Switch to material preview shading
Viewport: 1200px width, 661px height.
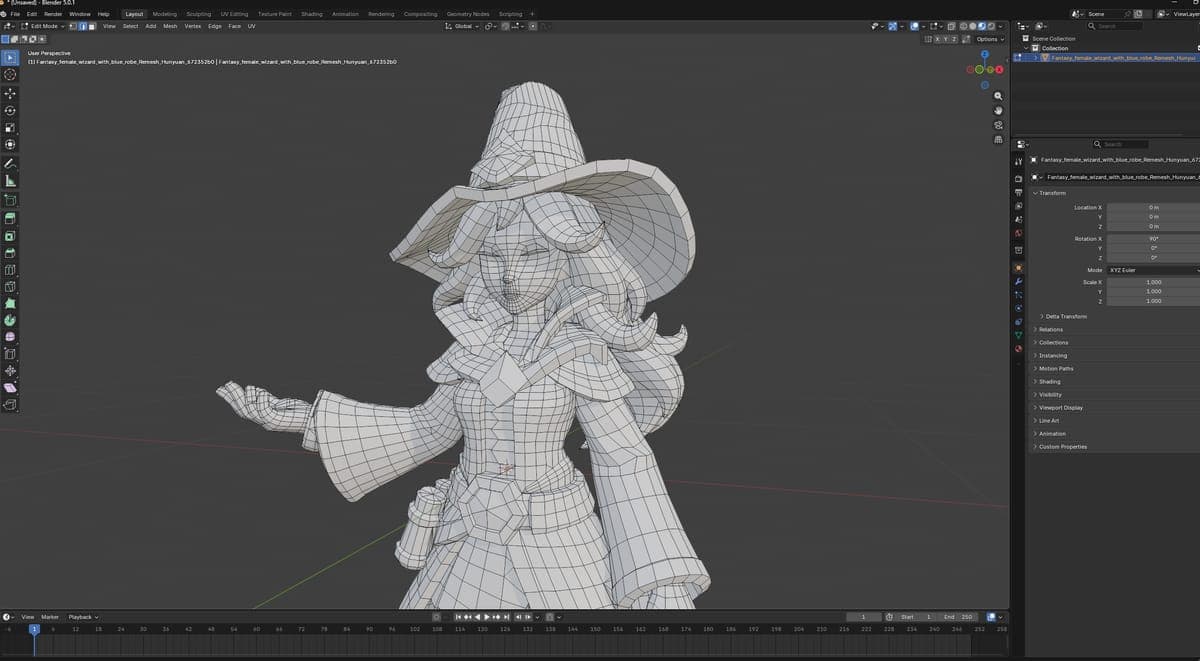pos(982,26)
